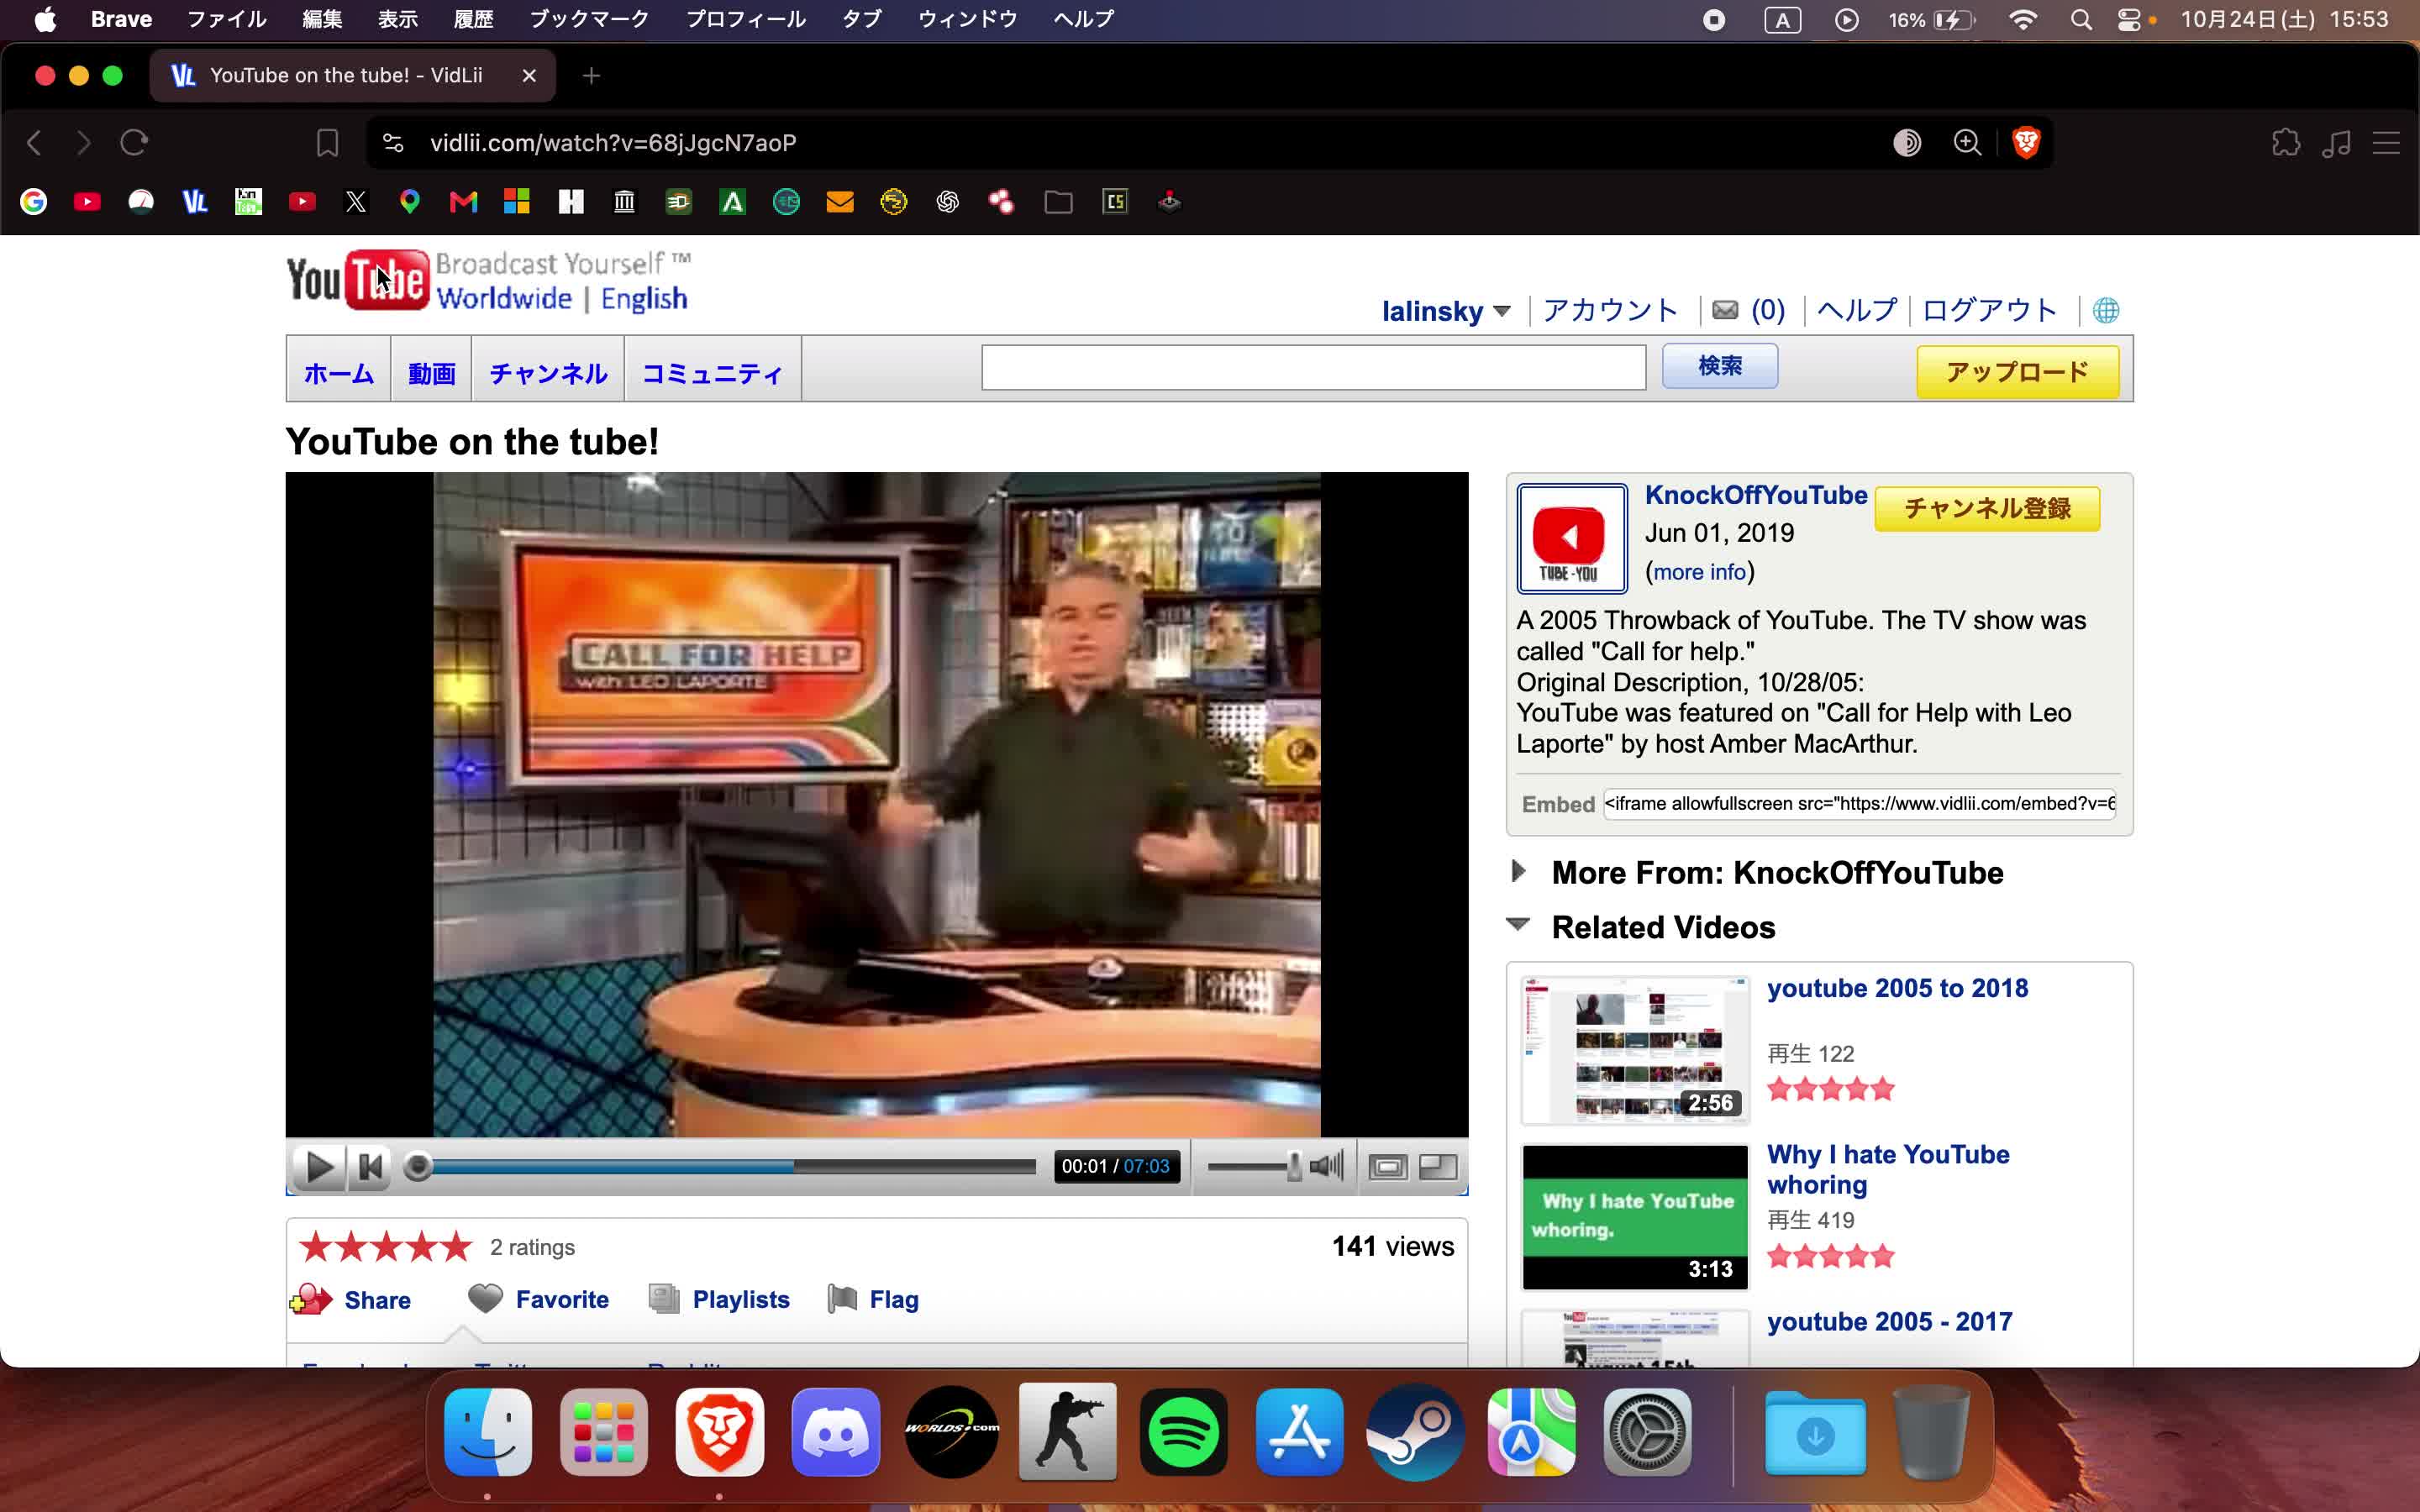Viewport: 2420px width, 1512px height.
Task: Open the inbox envelope icon
Action: tap(1725, 310)
